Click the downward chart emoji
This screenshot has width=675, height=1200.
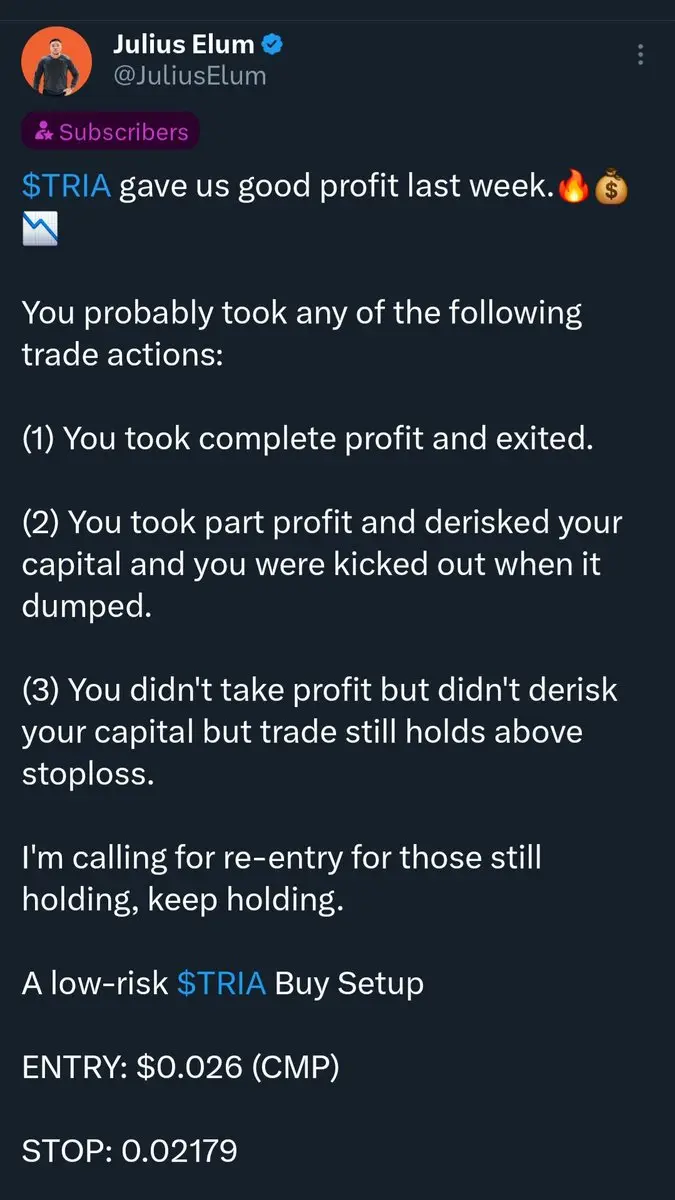coord(39,231)
